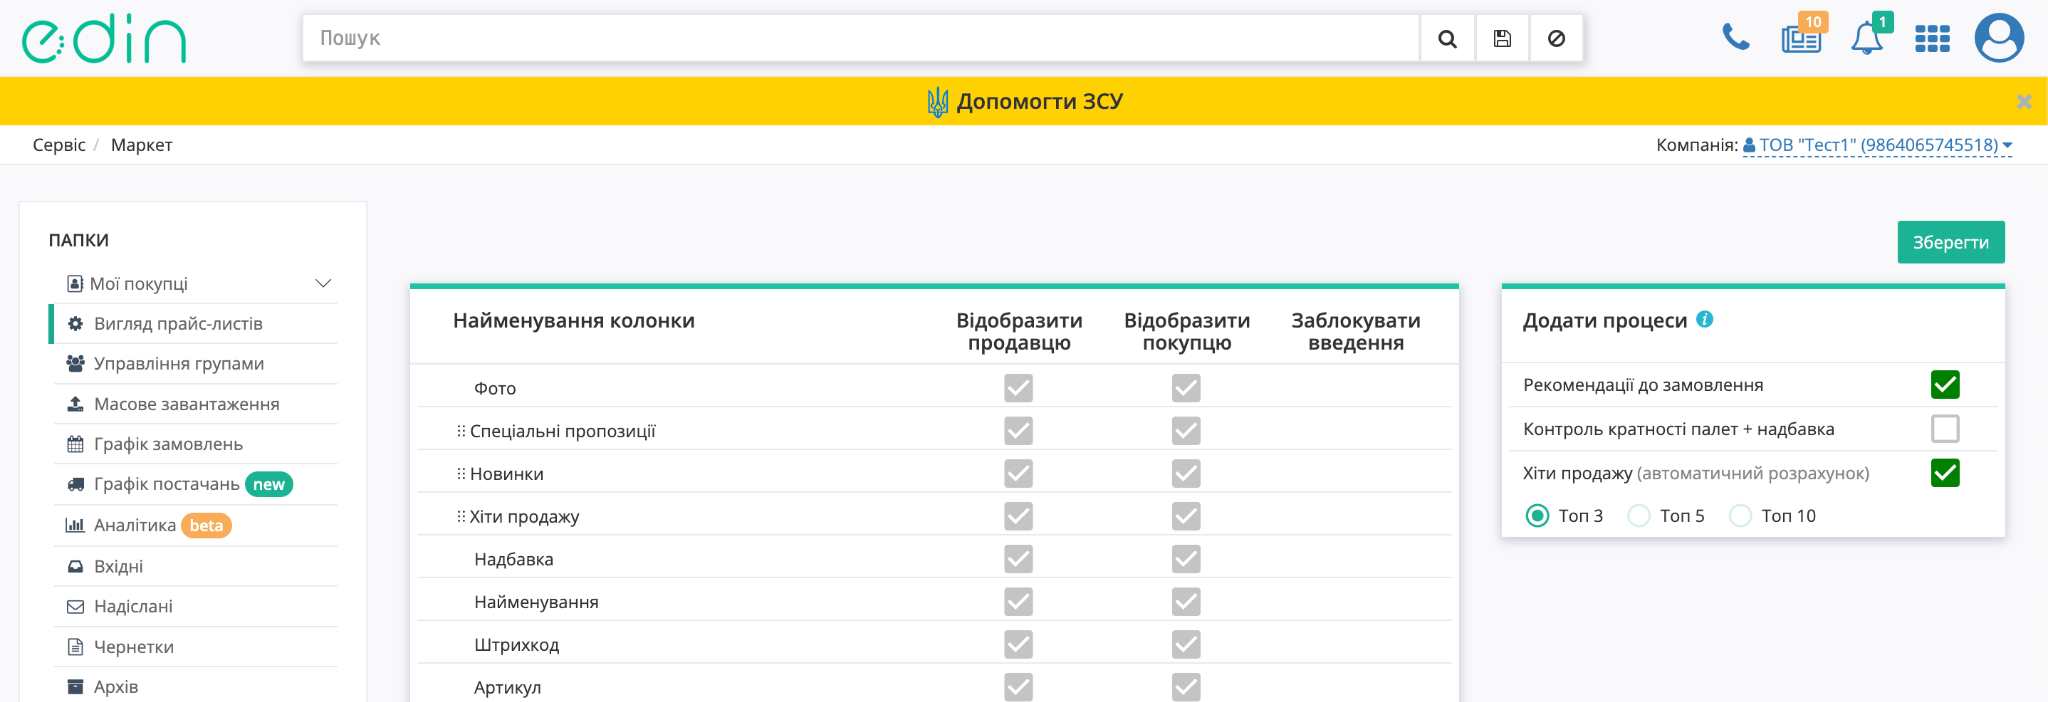Toggle Хіти продажу row buyer checkbox
Viewport: 2048px width, 702px height.
1186,516
